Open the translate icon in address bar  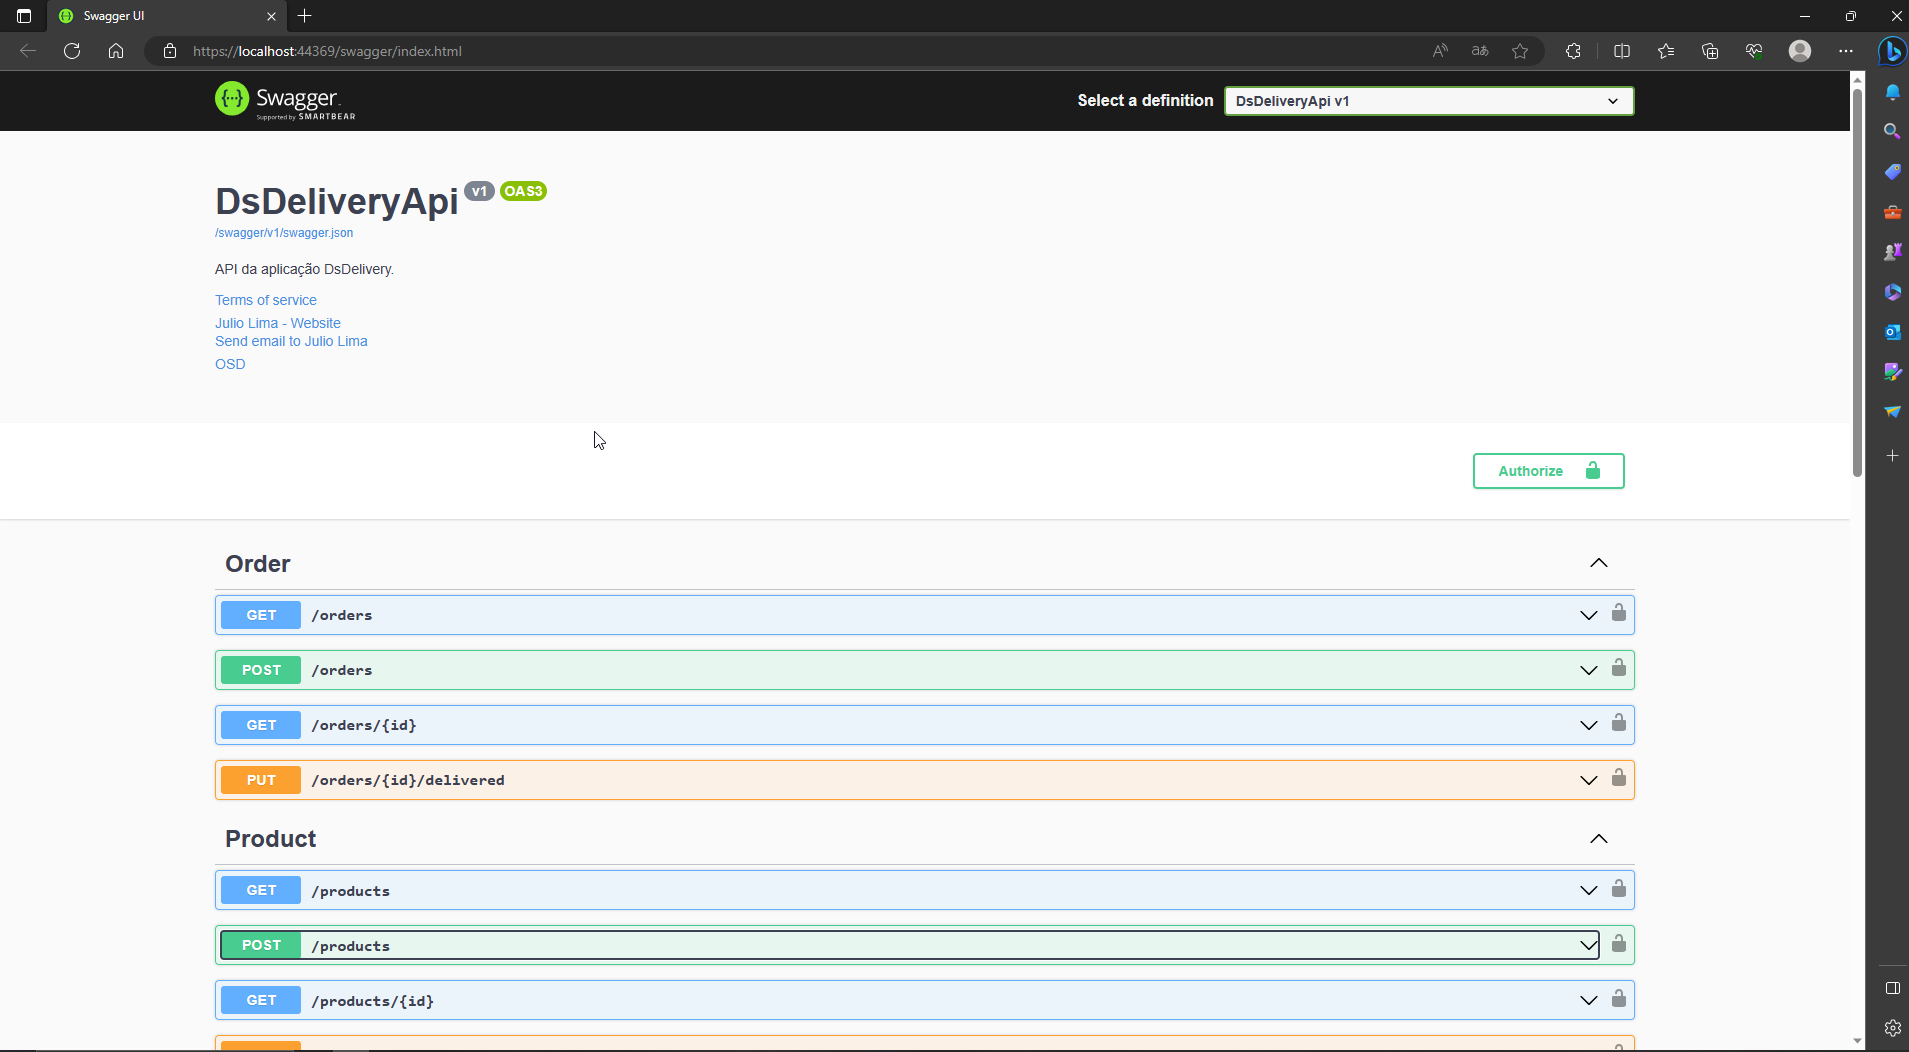[x=1480, y=51]
